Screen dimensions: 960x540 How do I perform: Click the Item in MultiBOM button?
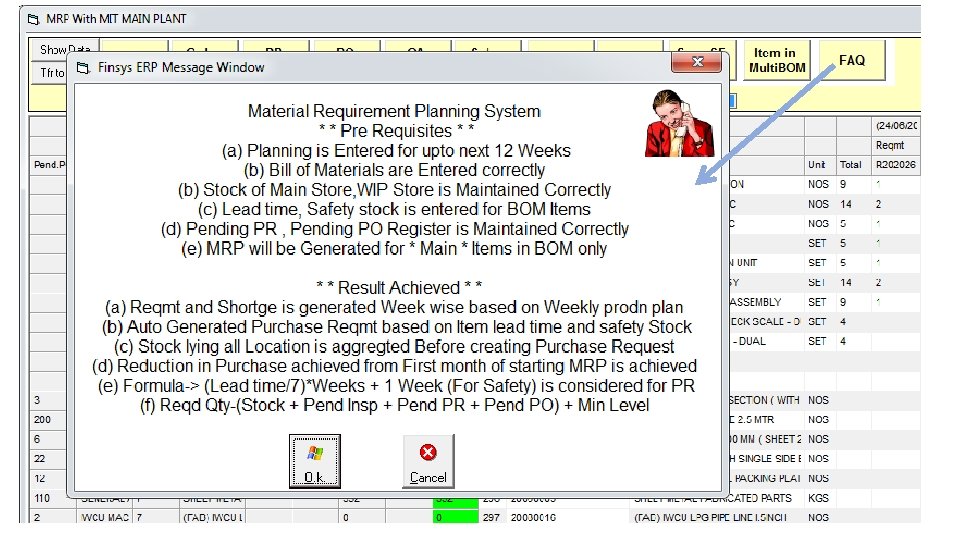coord(777,60)
